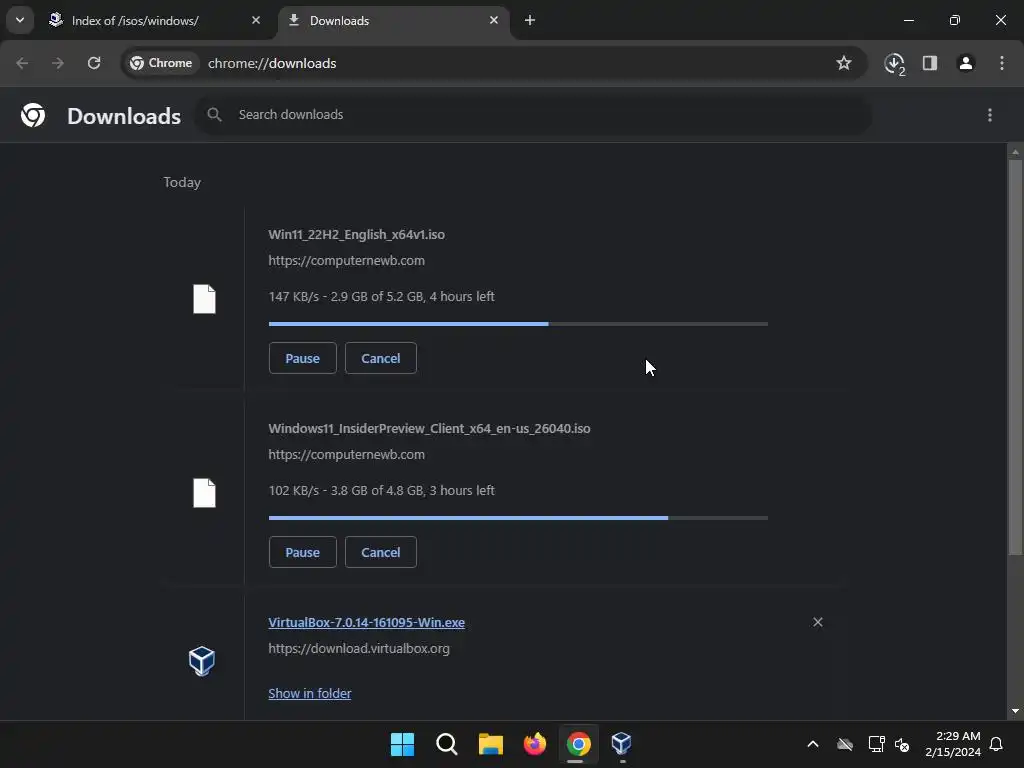Viewport: 1024px width, 768px height.
Task: Click the muted volume tray icon
Action: coord(902,744)
